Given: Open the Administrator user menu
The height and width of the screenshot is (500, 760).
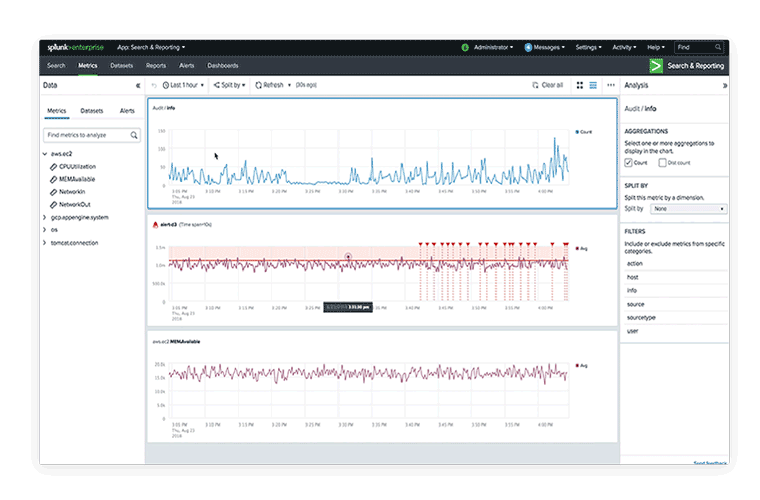Looking at the screenshot, I should click(x=491, y=47).
